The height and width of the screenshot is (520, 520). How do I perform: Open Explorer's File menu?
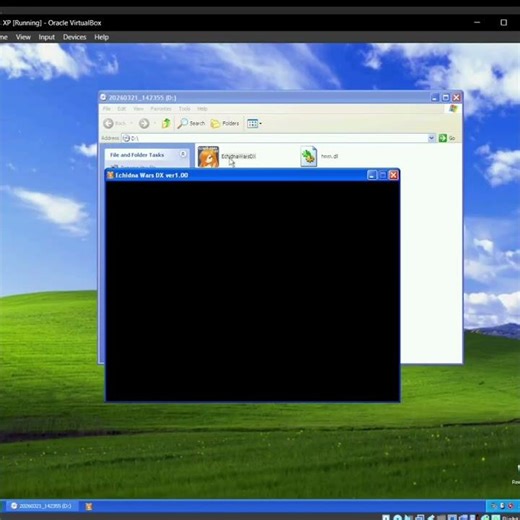[106, 109]
